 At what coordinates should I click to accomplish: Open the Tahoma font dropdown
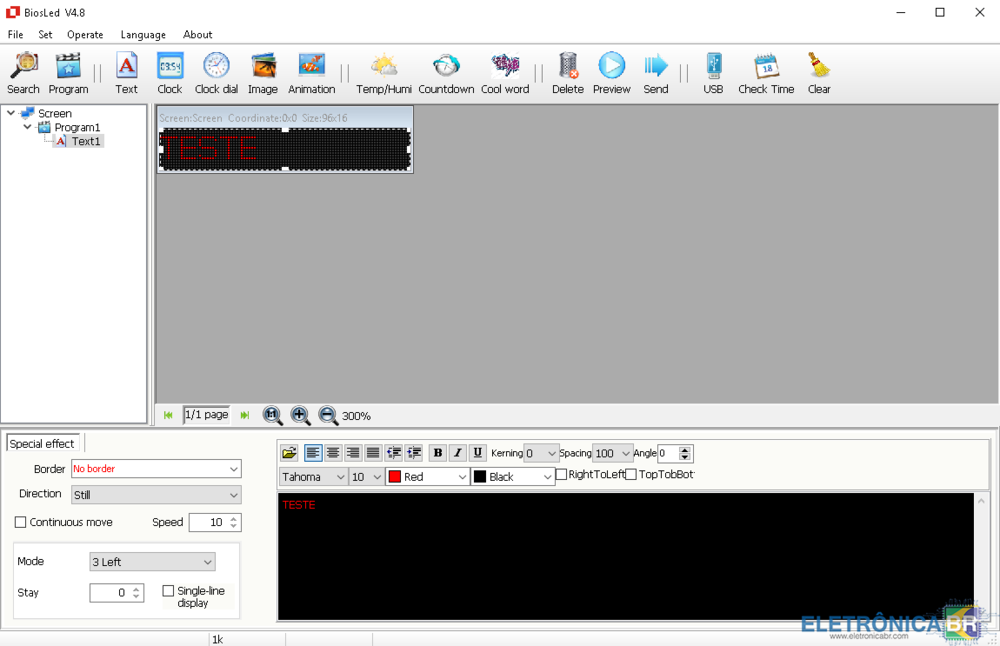pyautogui.click(x=314, y=477)
